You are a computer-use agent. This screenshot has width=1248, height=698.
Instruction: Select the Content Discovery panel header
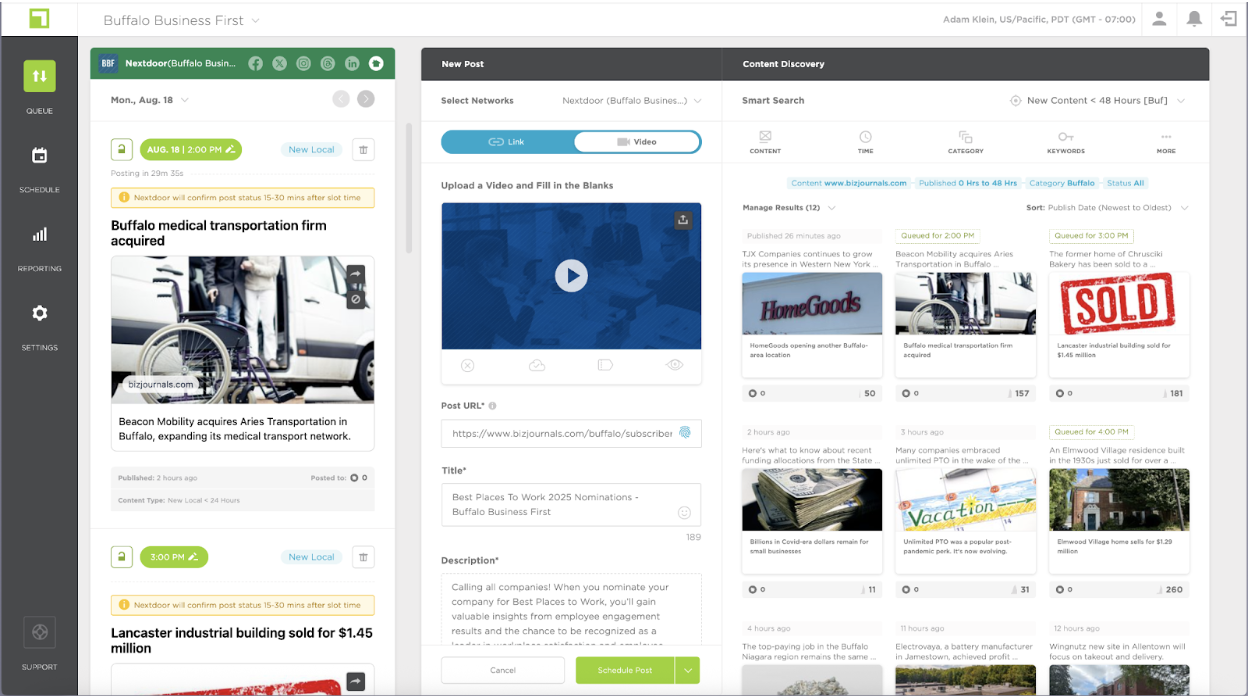[x=784, y=64]
